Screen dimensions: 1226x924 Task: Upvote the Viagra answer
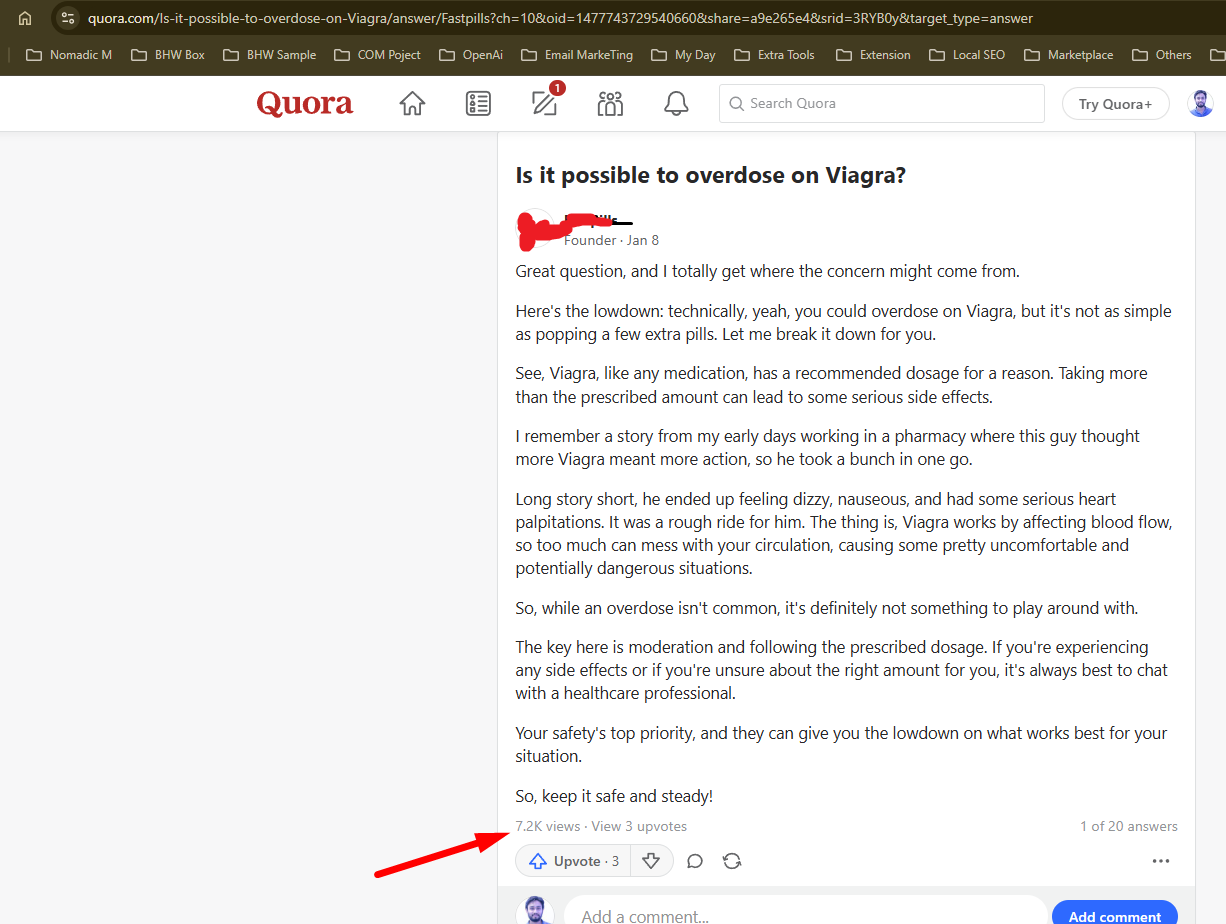pos(573,861)
